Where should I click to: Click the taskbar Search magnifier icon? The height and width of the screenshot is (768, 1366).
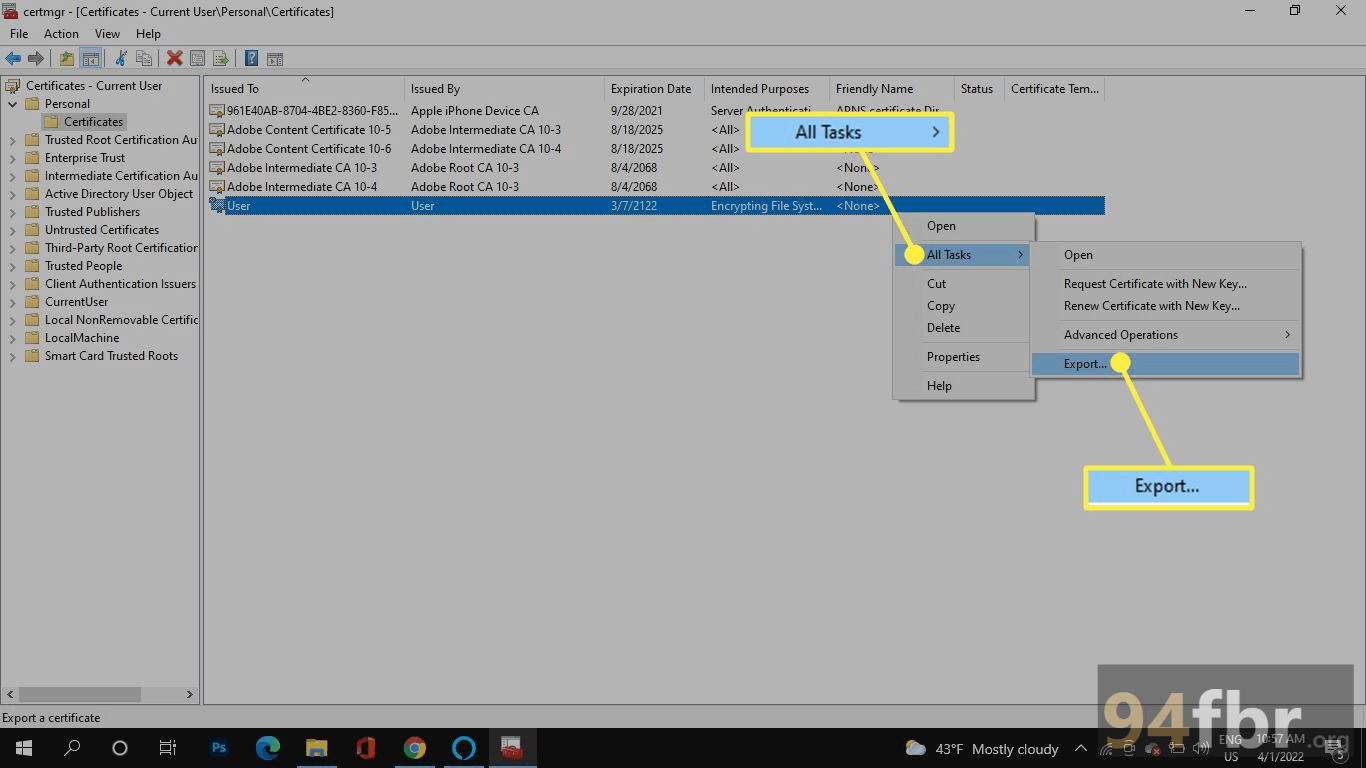(72, 748)
